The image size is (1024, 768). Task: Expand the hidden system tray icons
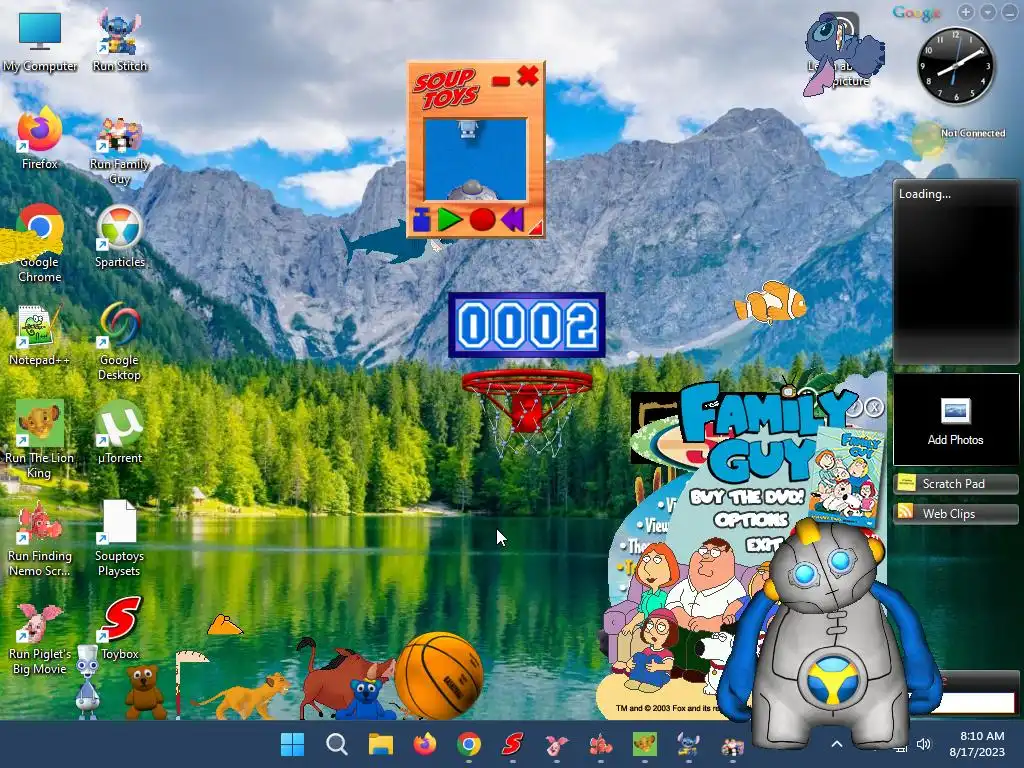pyautogui.click(x=837, y=744)
